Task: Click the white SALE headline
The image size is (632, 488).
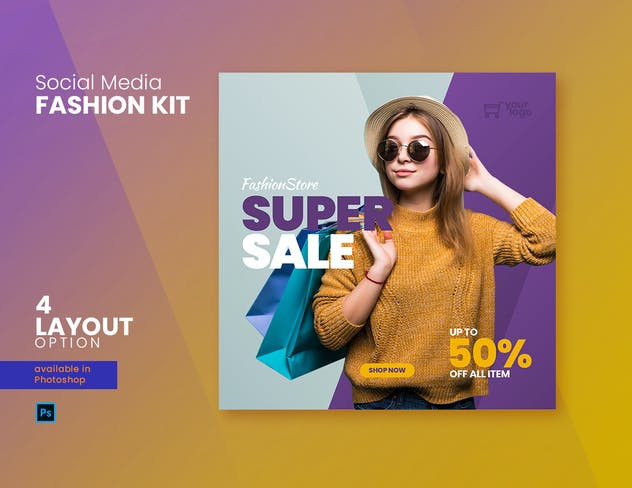Action: click(x=298, y=252)
